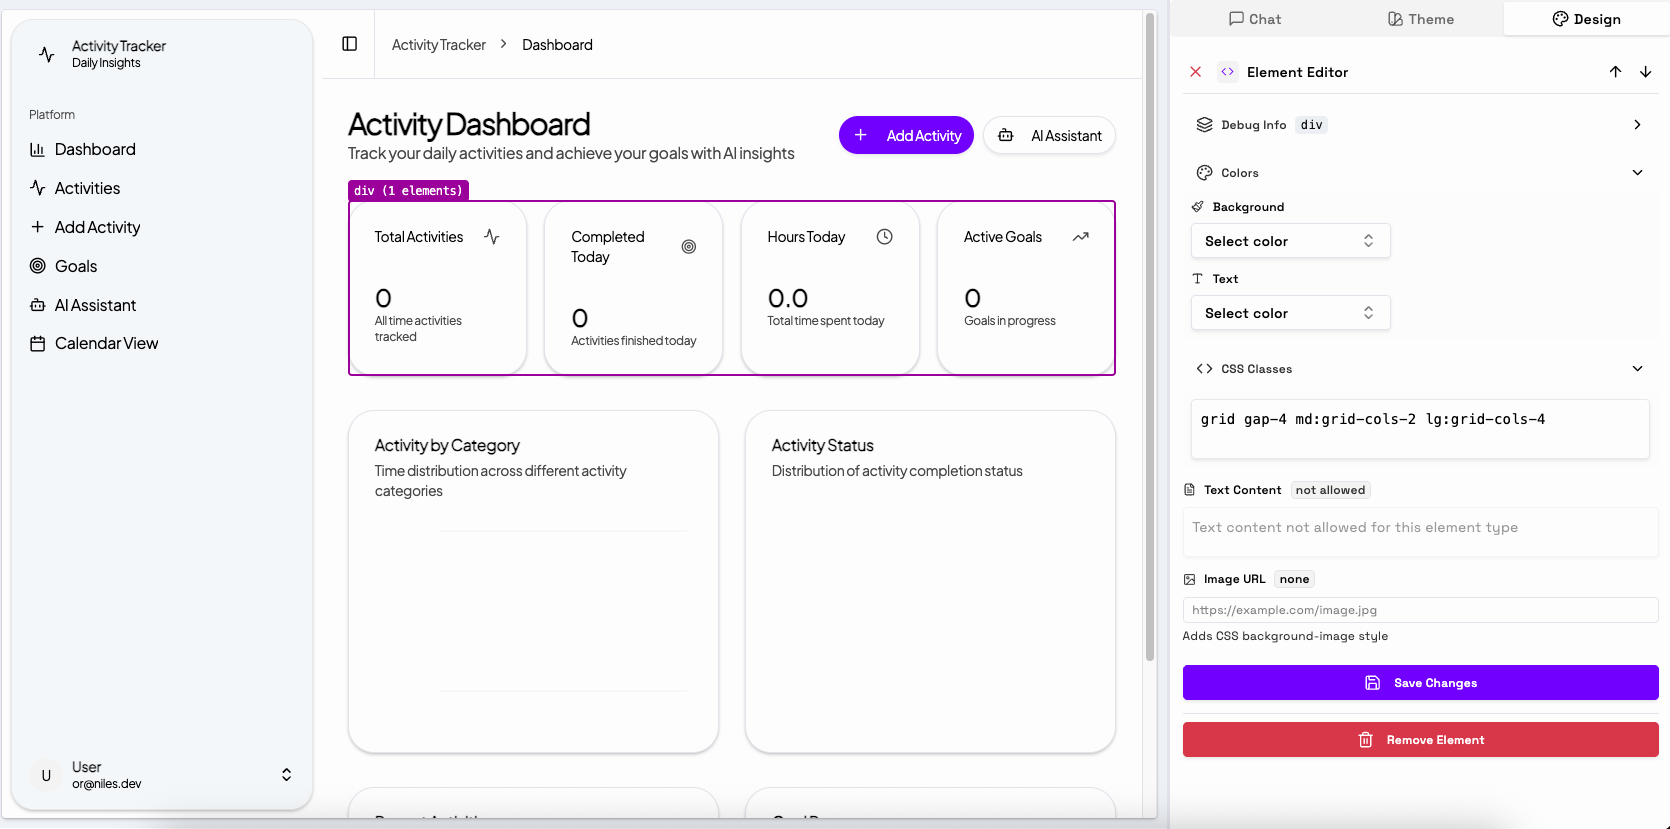Click 'Goals in progress' caption

coord(1010,321)
